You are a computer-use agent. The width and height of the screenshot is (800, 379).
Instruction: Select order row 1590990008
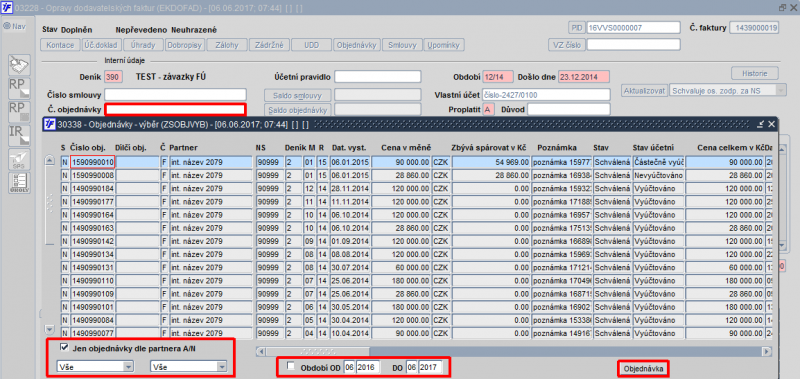click(x=413, y=175)
